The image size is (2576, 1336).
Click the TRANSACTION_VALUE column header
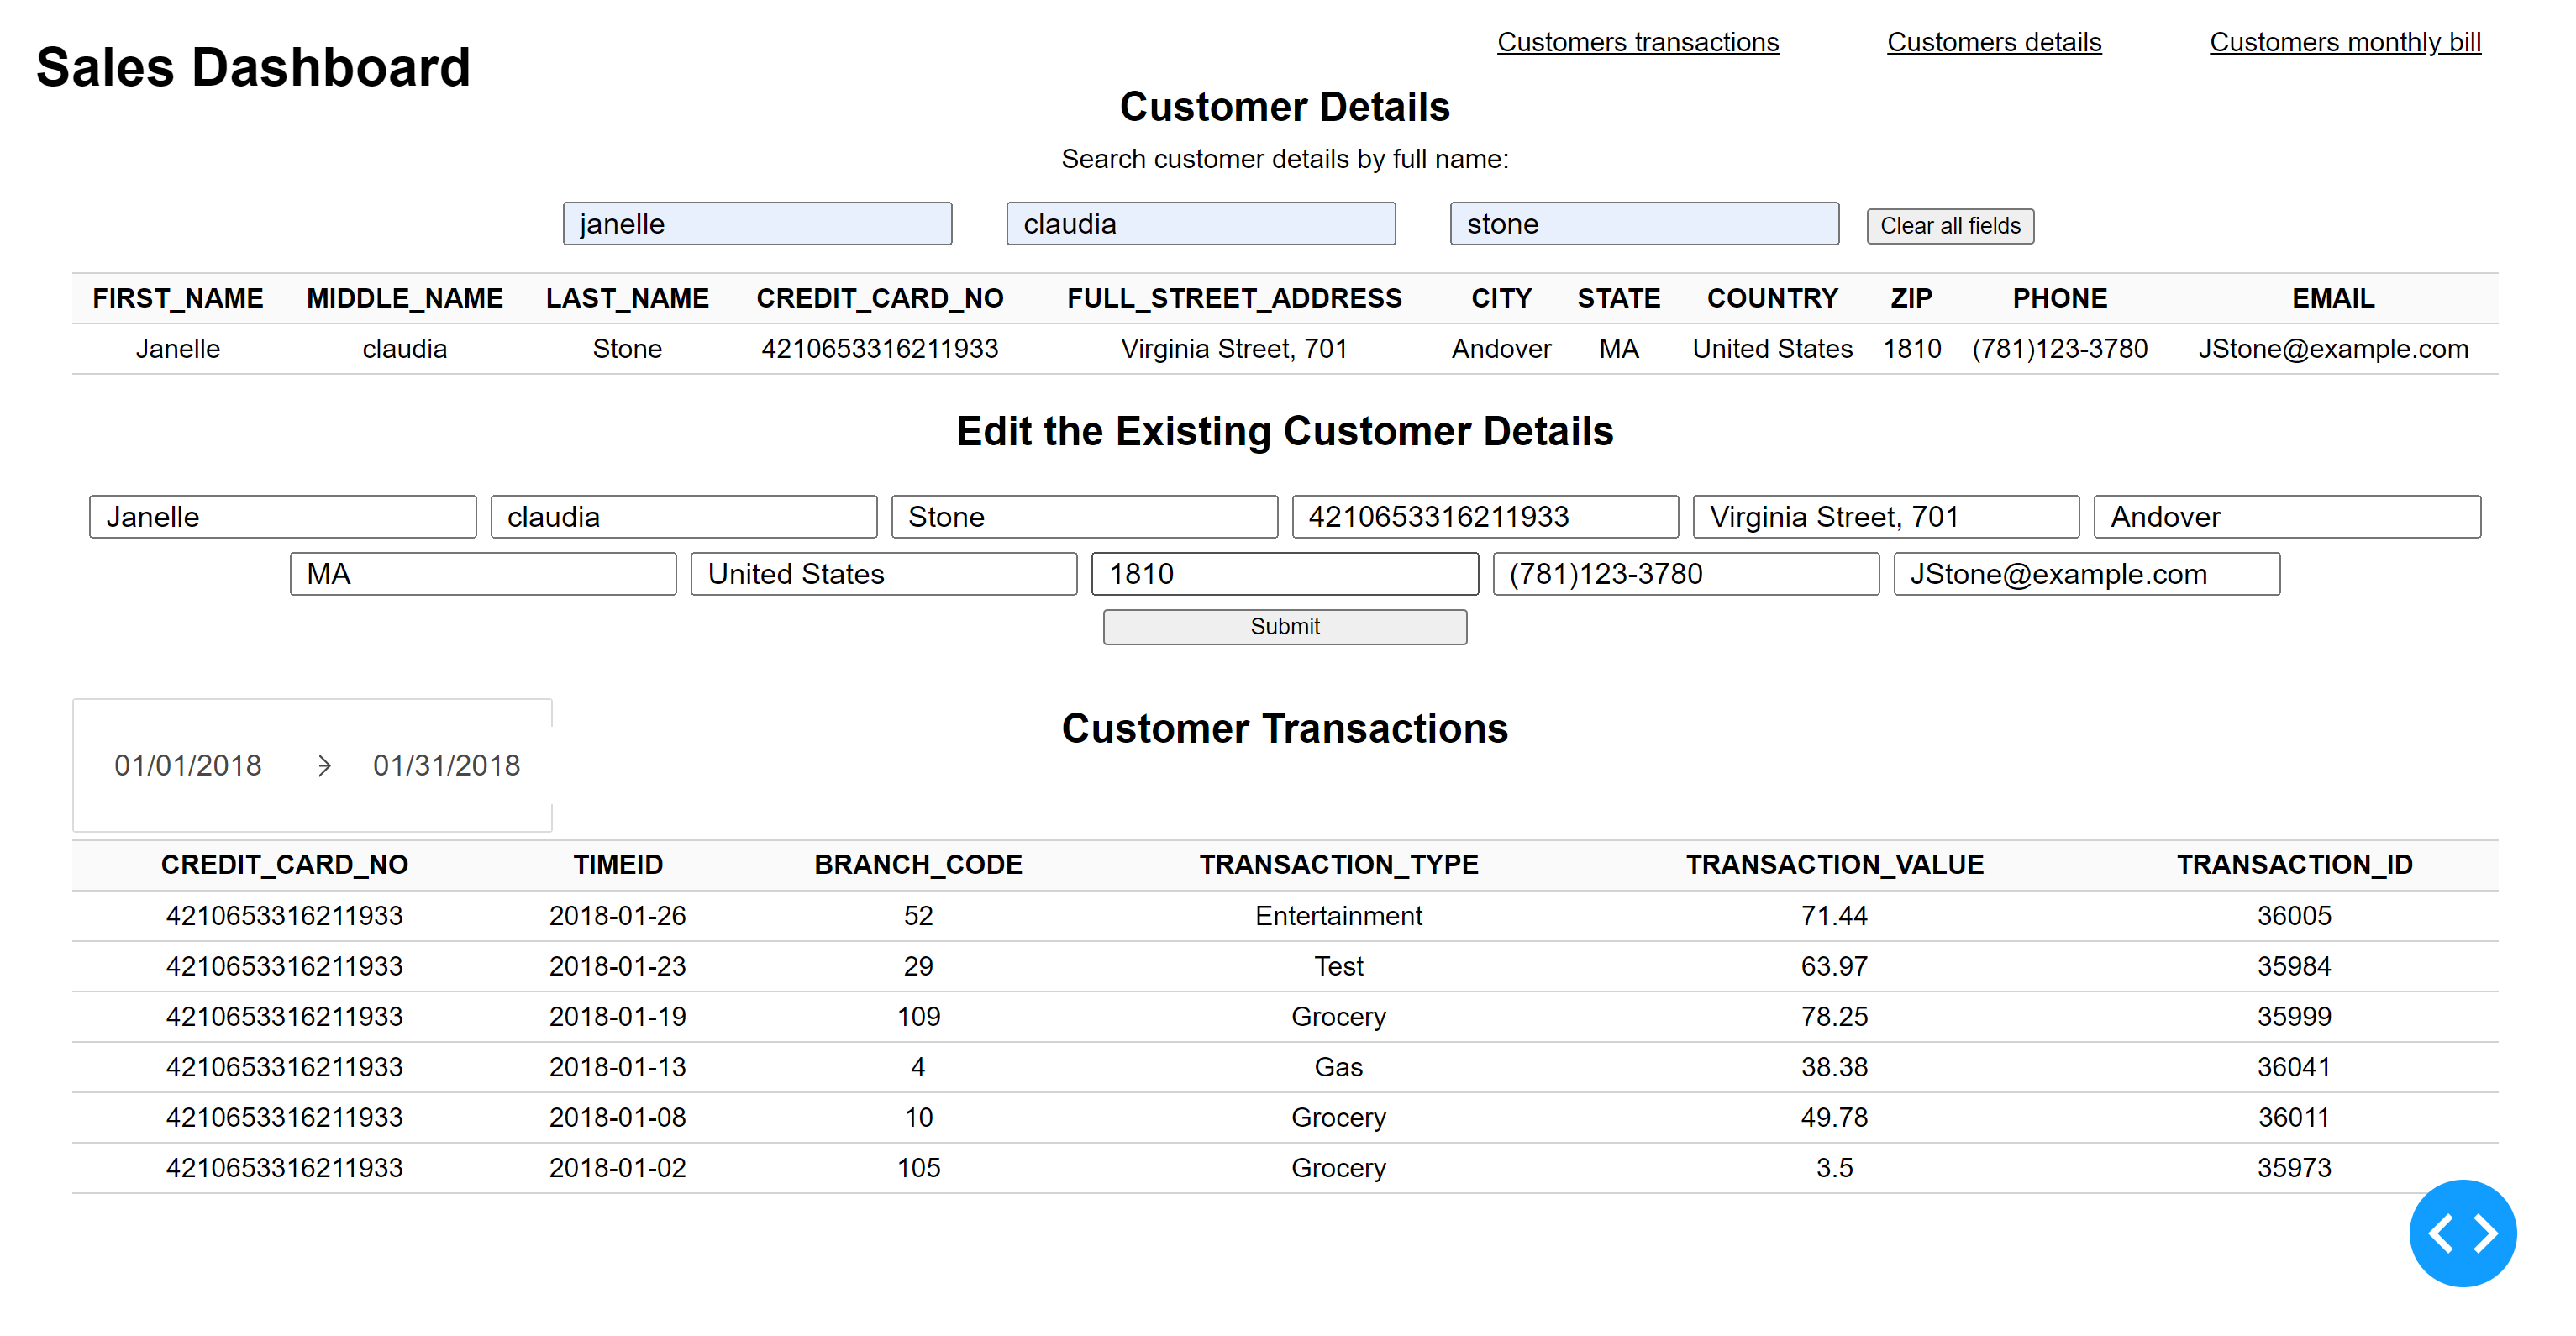[x=1835, y=864]
